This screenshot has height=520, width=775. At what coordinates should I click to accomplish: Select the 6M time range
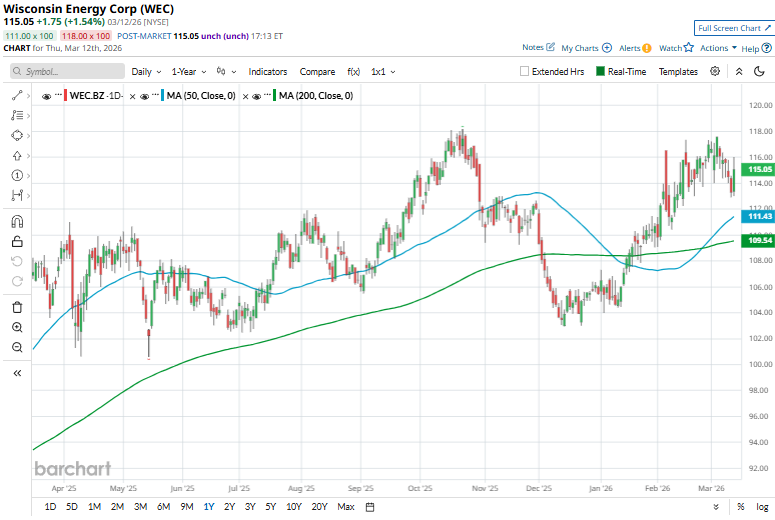[x=164, y=507]
